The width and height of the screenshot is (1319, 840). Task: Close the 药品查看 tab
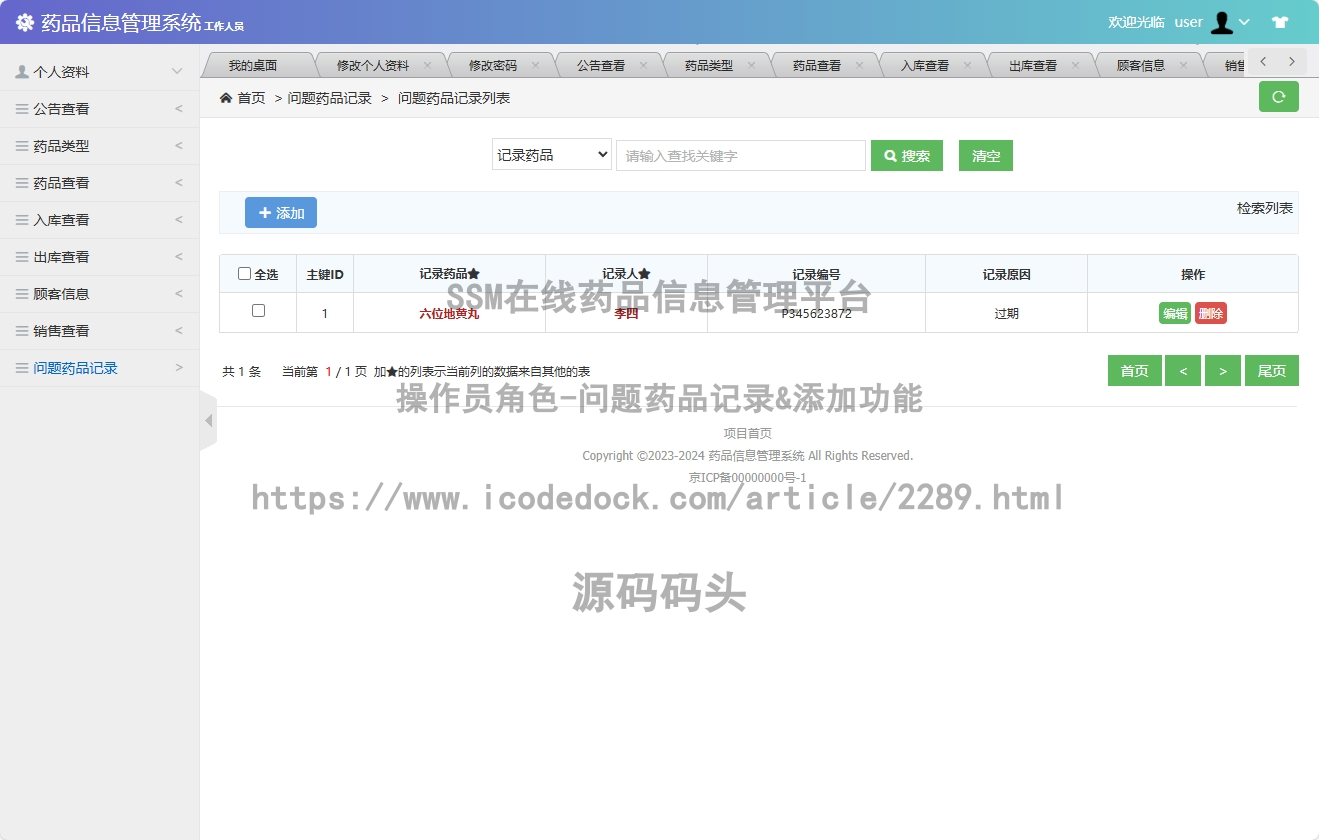(859, 65)
